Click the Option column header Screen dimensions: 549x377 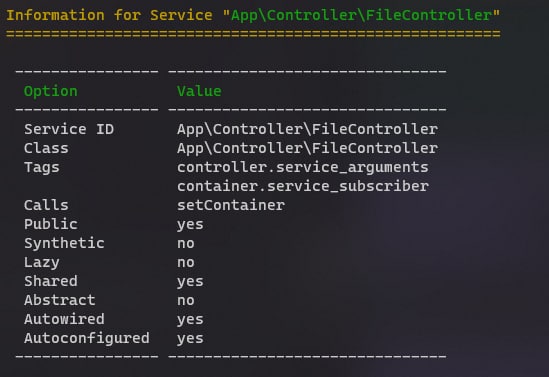coord(51,92)
